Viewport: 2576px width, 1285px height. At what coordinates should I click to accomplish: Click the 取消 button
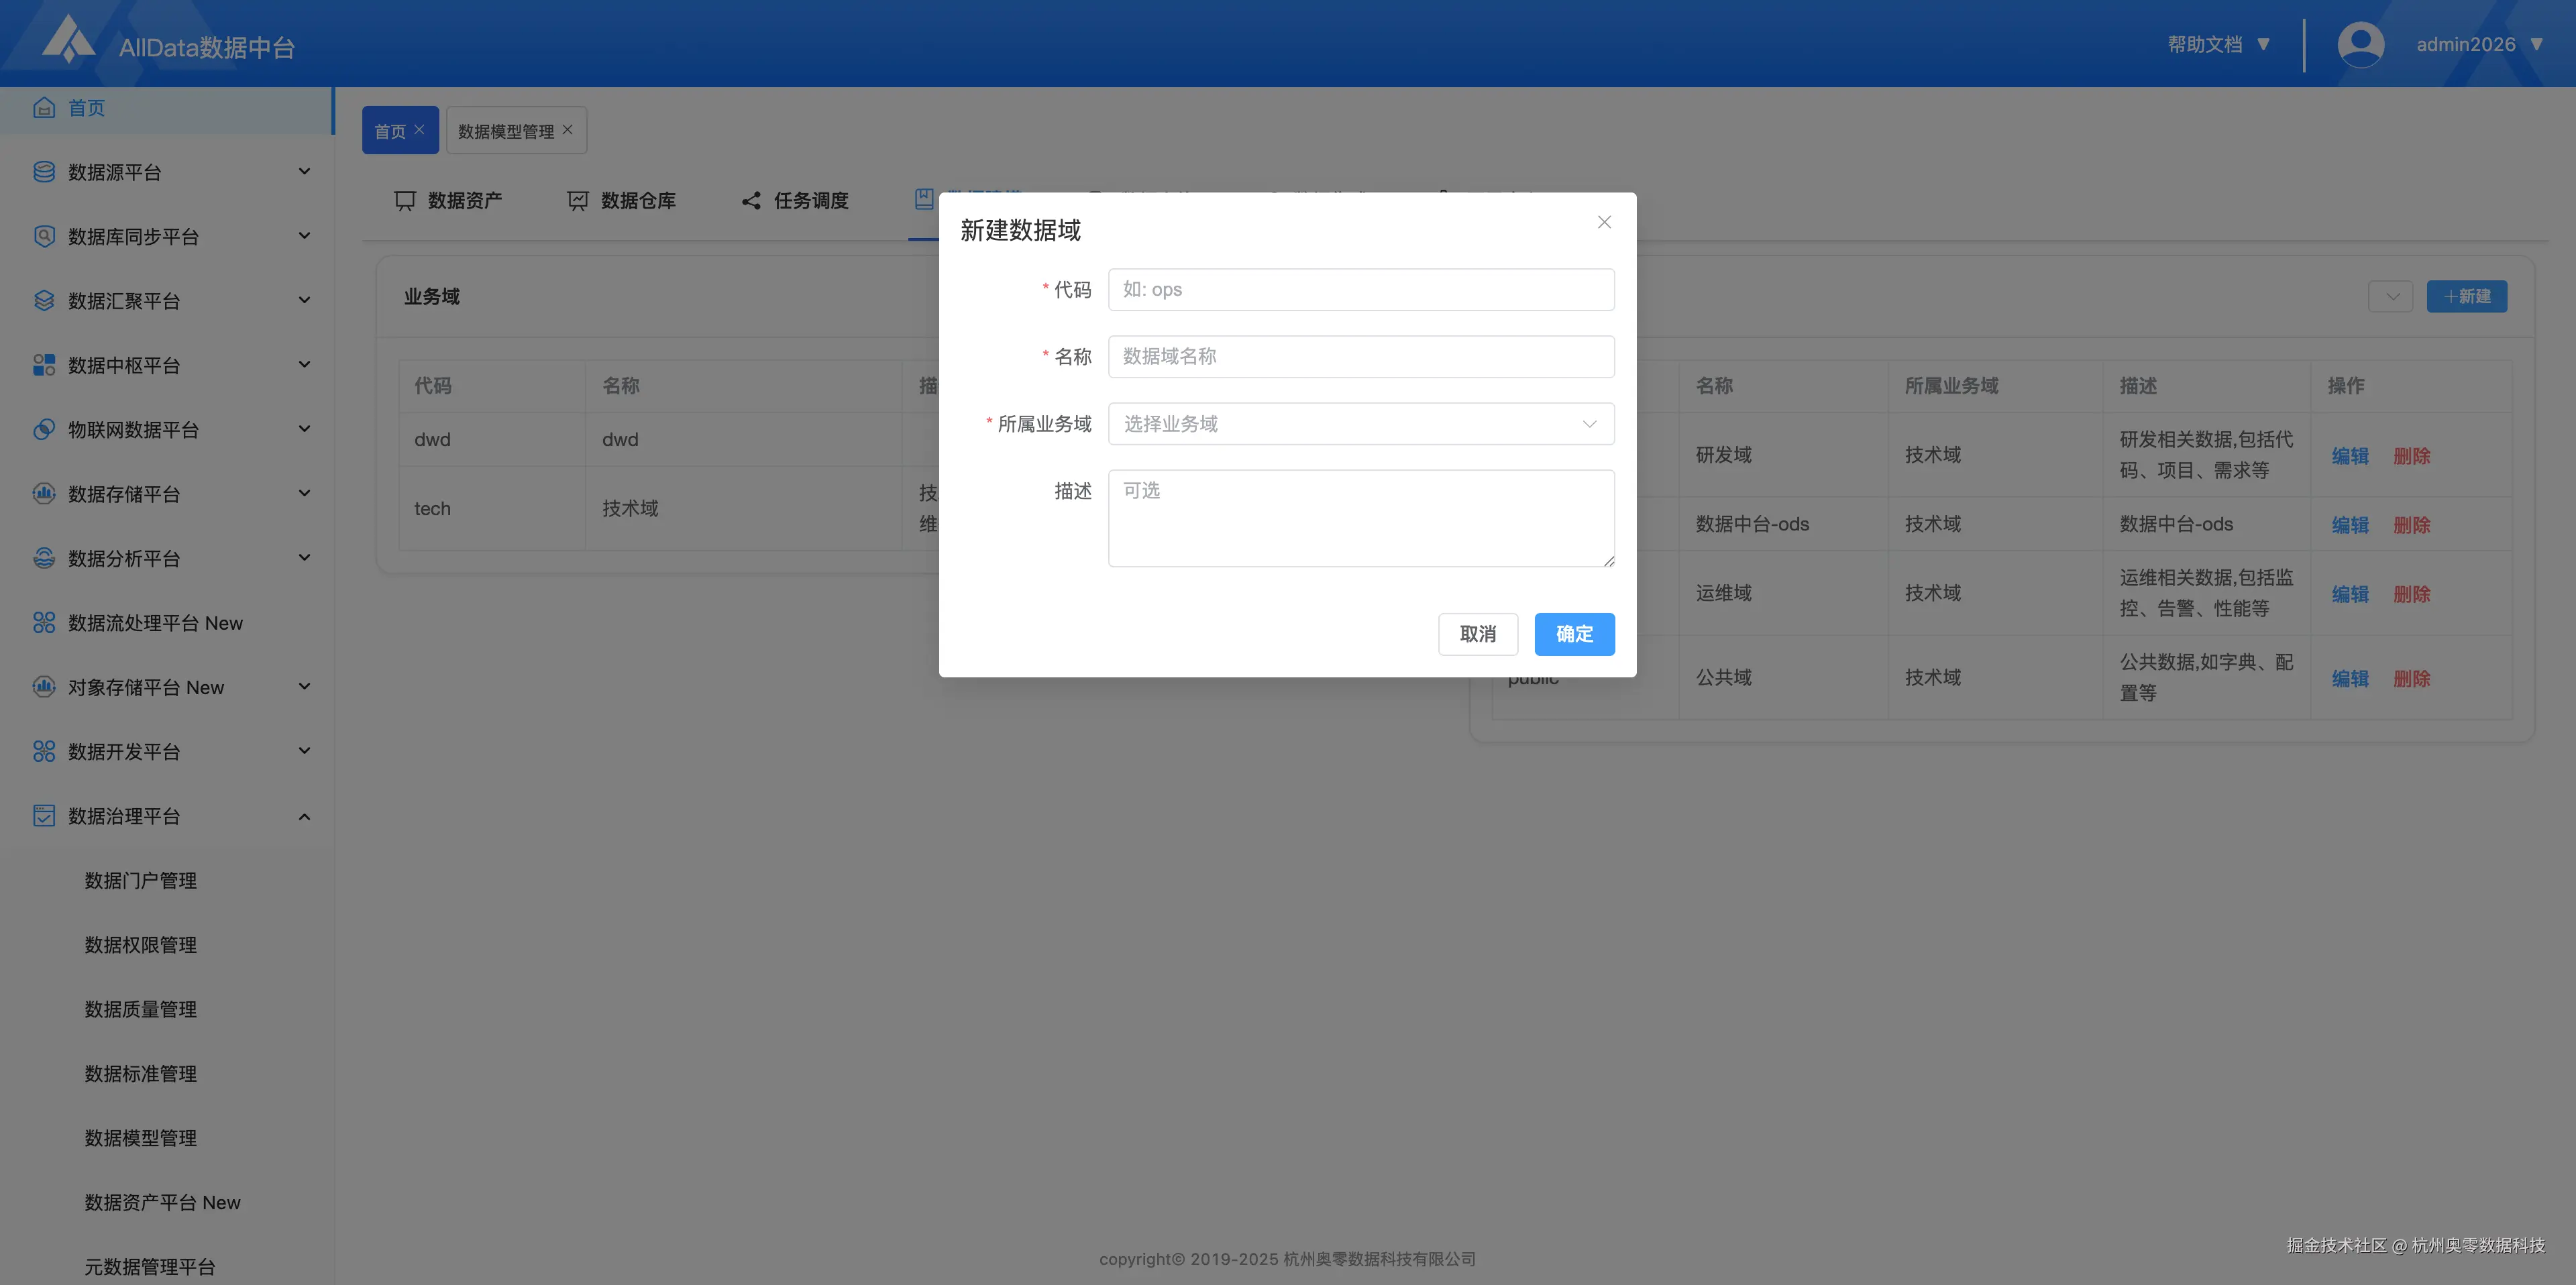1477,634
